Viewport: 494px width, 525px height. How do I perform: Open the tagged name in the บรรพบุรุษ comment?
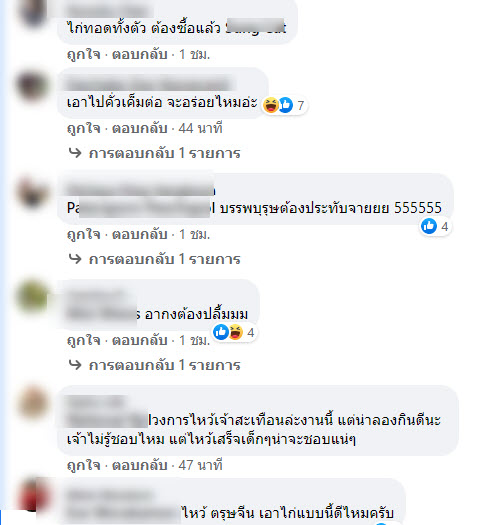[141, 208]
